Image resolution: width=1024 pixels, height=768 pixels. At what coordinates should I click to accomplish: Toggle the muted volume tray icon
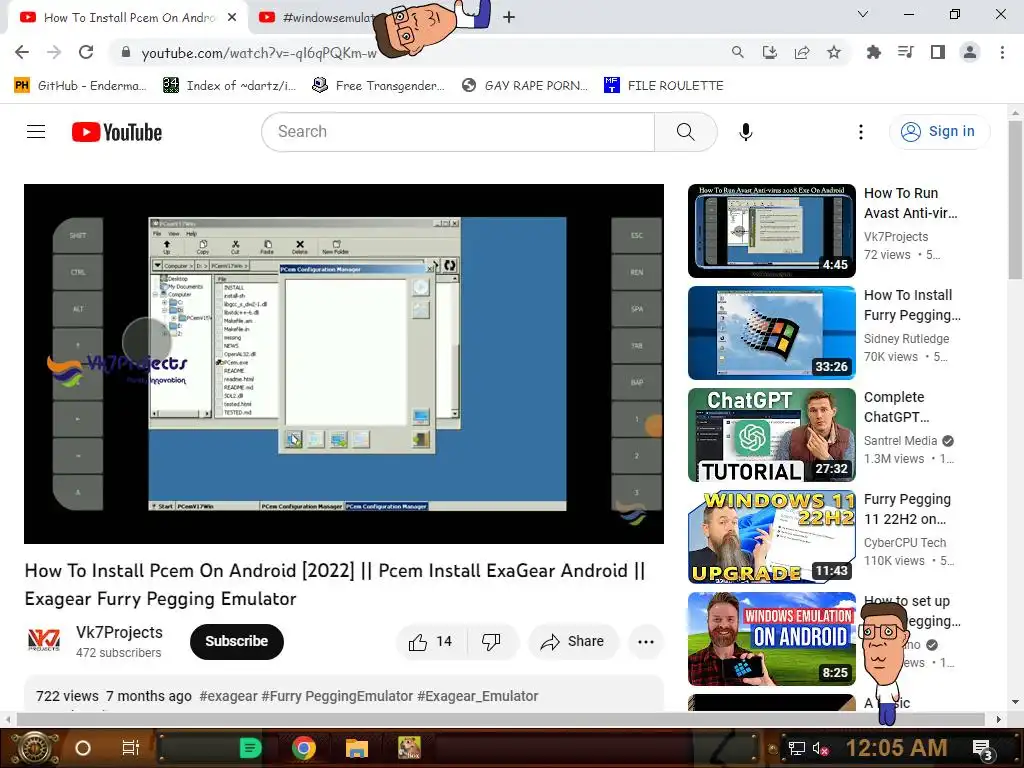[x=821, y=748]
